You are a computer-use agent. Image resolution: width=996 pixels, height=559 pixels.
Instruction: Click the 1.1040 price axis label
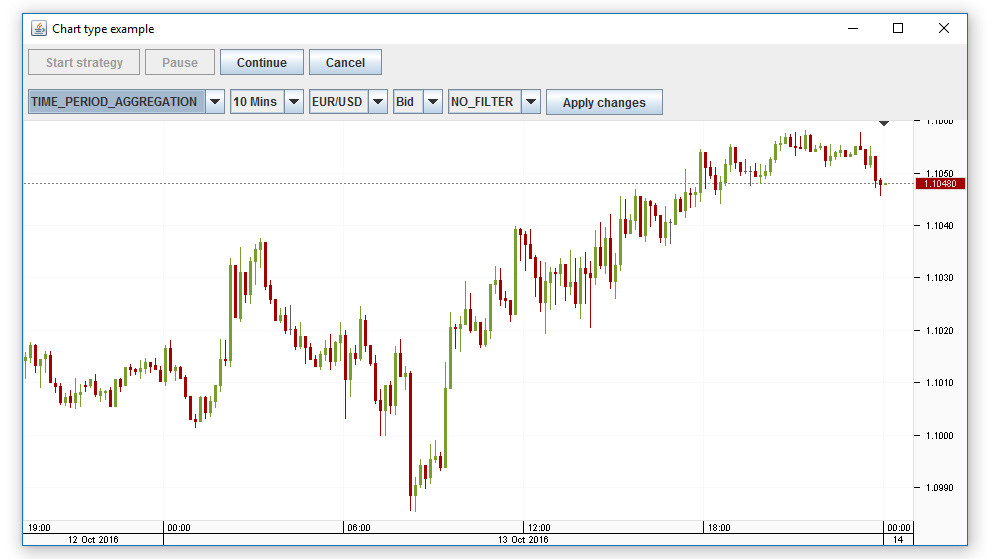pyautogui.click(x=939, y=226)
